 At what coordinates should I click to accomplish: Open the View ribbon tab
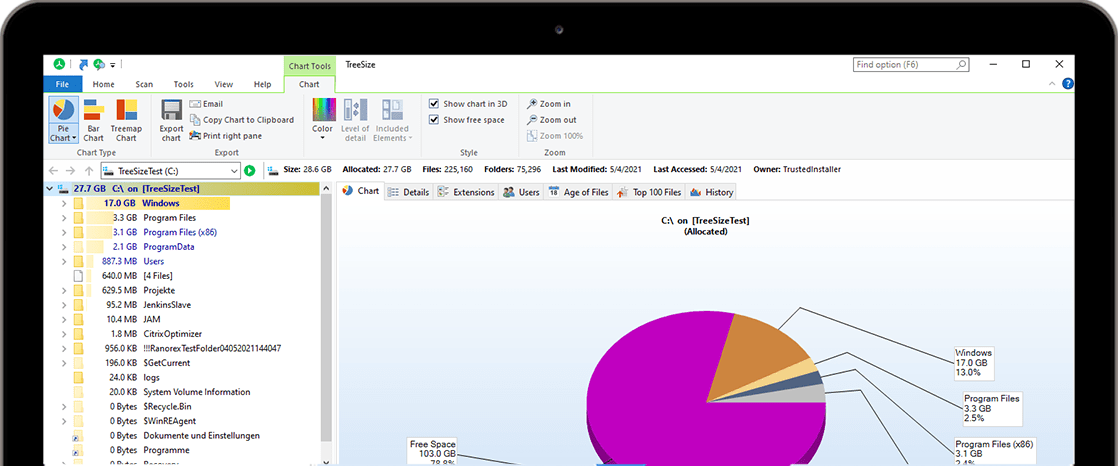click(224, 84)
